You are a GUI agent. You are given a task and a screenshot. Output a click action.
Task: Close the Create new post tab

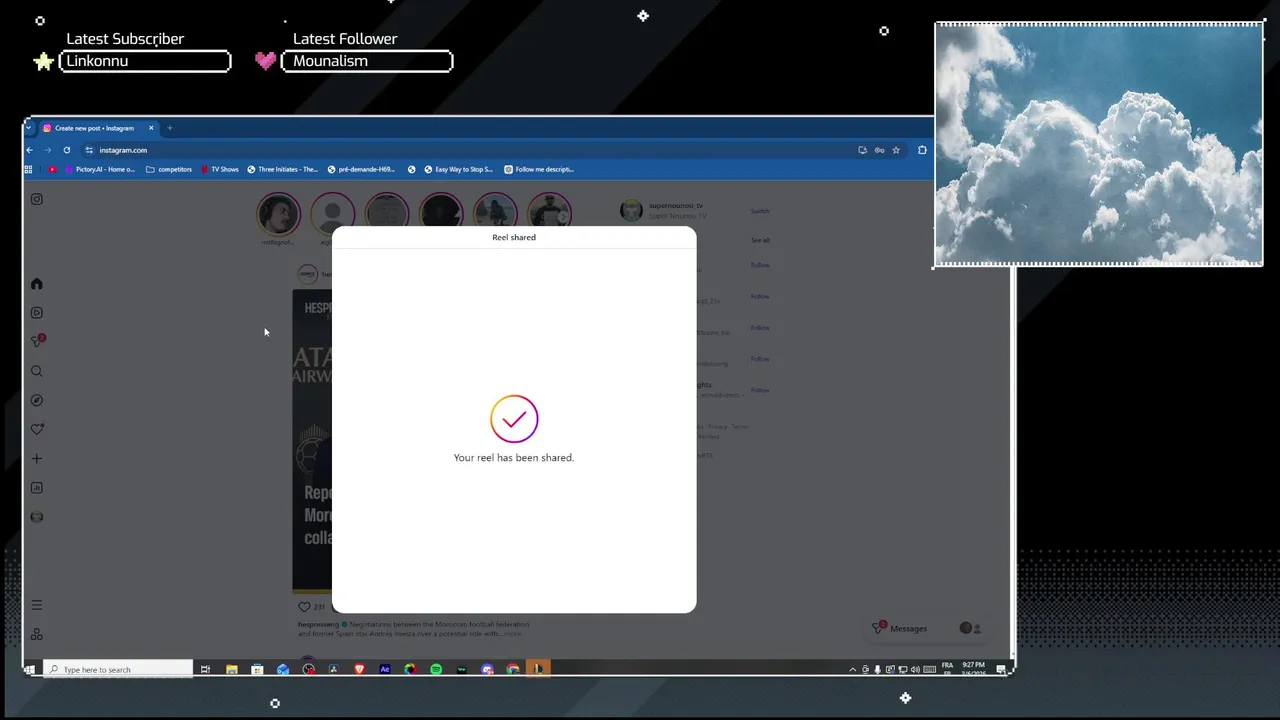(x=151, y=128)
